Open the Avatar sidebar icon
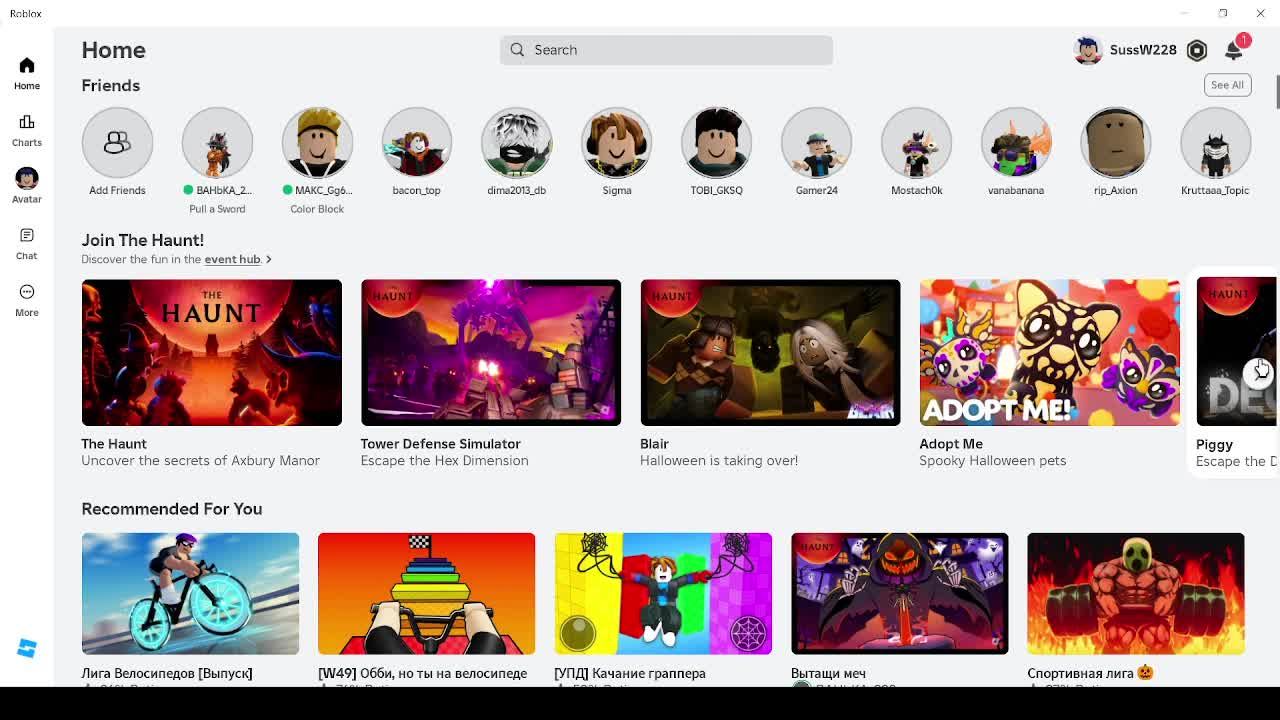This screenshot has height=720, width=1280. 27,178
